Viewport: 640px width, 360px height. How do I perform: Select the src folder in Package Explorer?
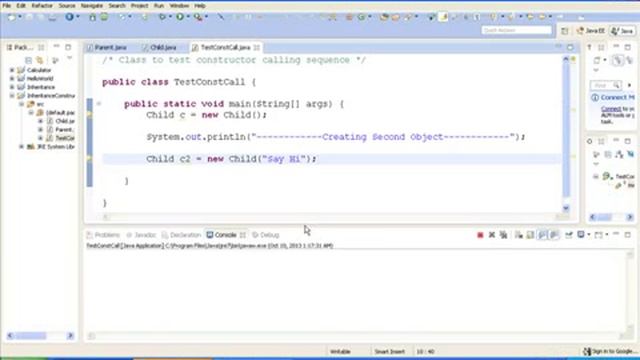[36, 104]
